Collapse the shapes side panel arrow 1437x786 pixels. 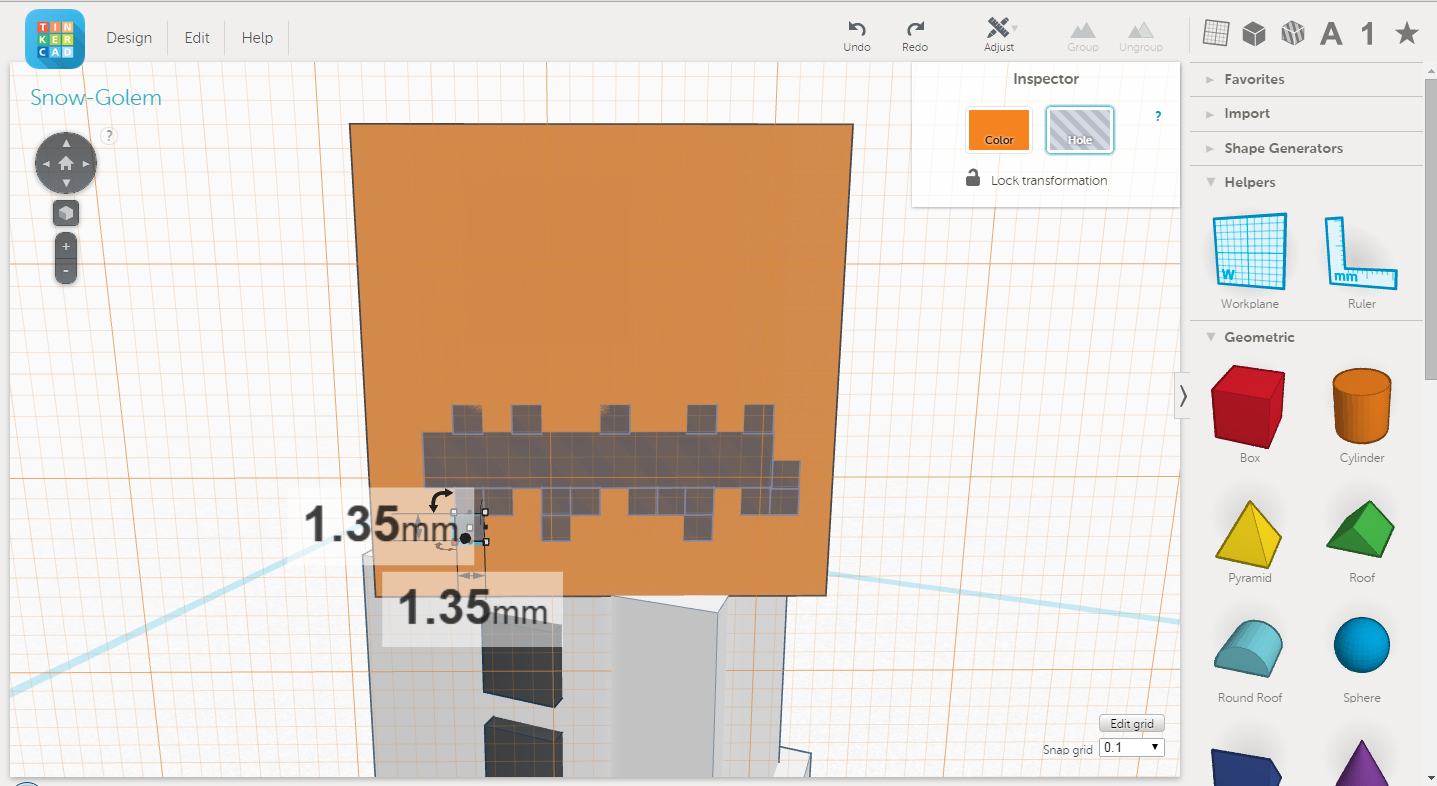[1183, 395]
